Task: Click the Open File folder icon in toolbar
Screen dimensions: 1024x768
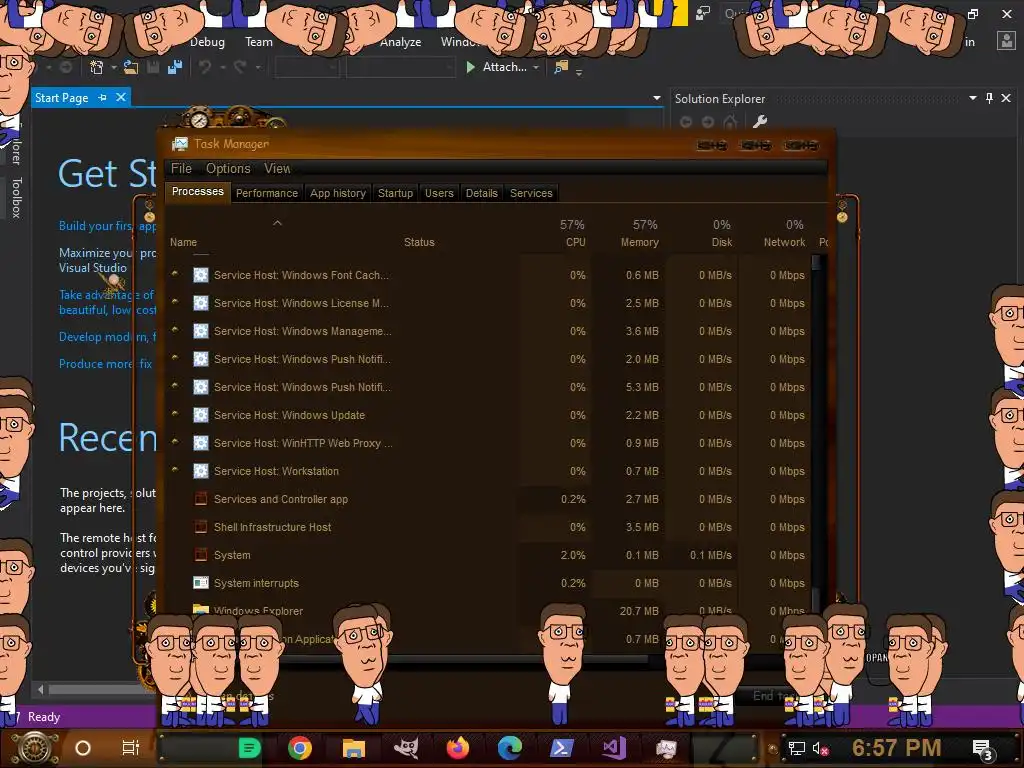Action: (131, 67)
